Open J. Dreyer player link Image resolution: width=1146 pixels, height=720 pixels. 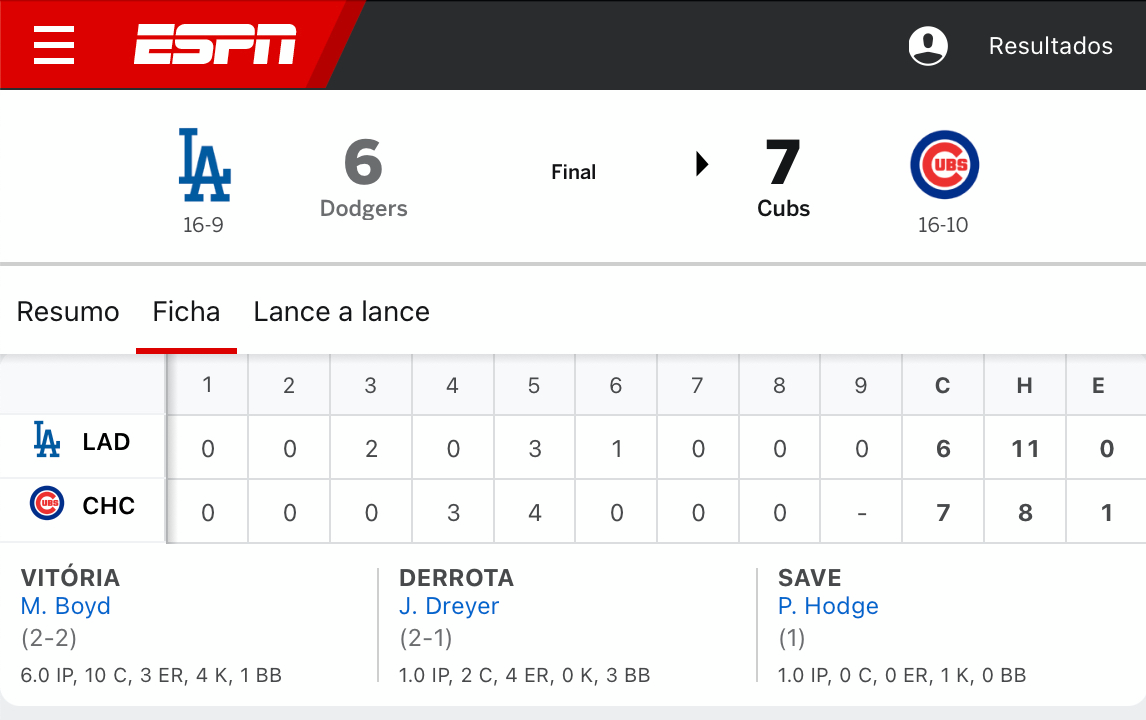coord(449,606)
